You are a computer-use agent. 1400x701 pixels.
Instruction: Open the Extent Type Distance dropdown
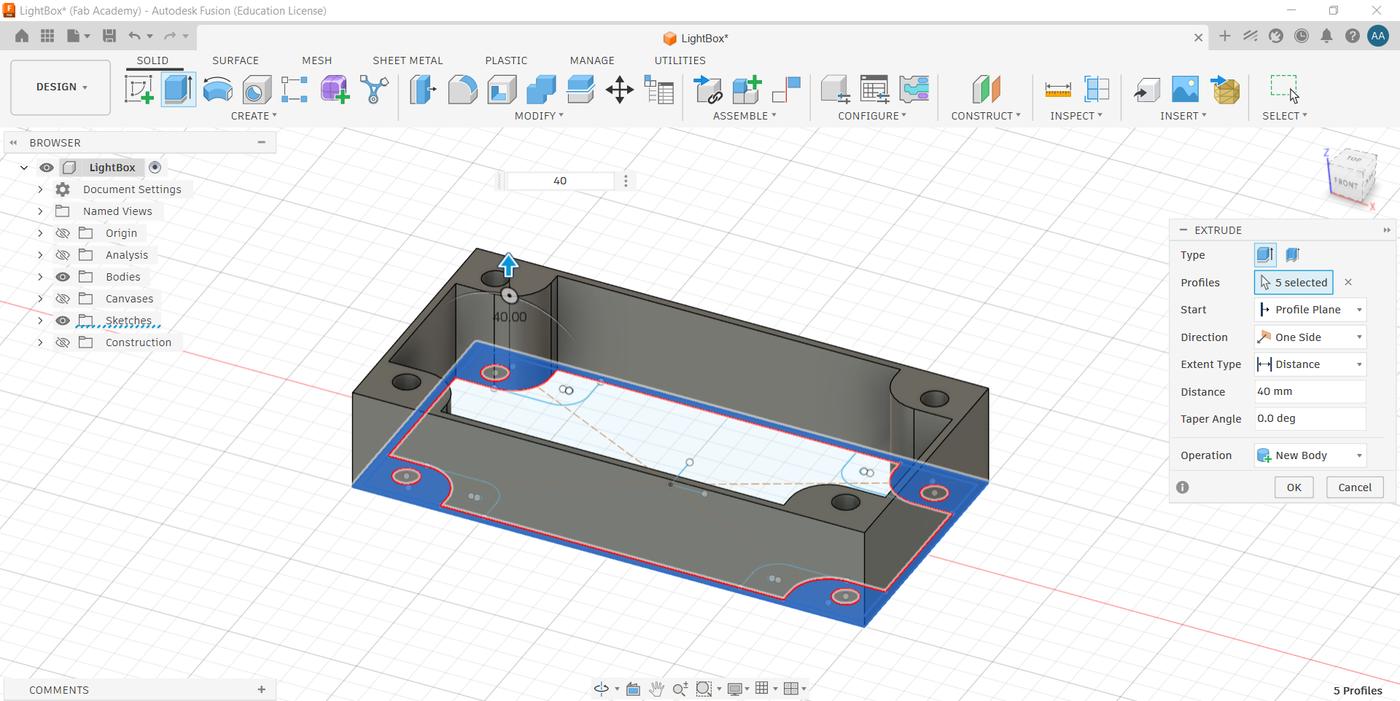pos(1310,364)
